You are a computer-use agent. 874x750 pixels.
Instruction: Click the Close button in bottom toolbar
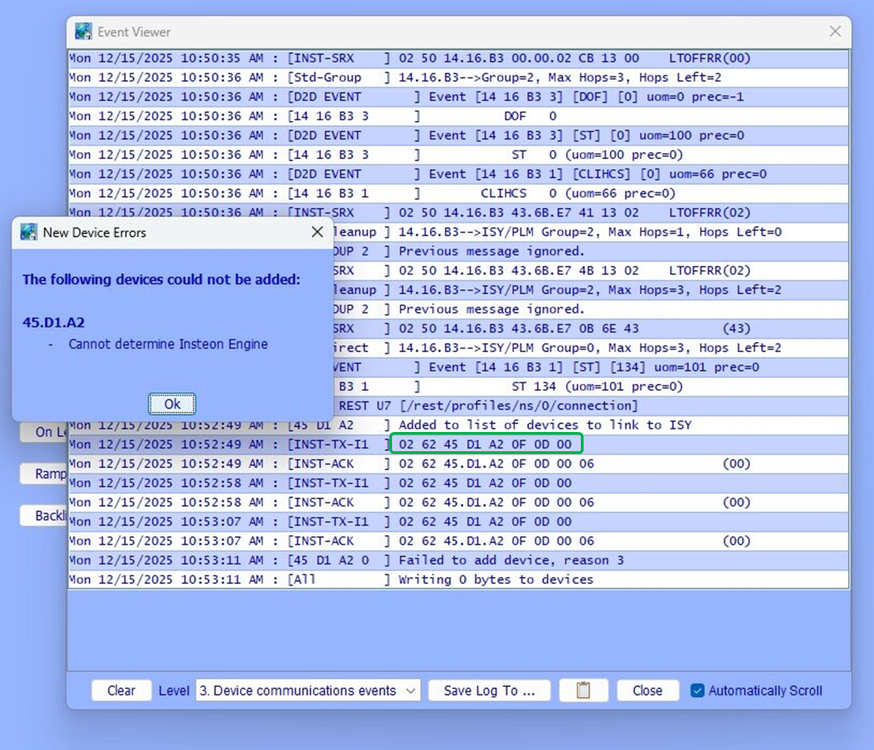[x=647, y=690]
